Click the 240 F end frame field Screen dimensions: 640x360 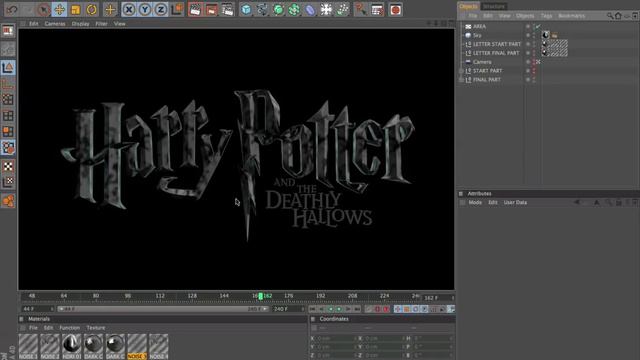click(288, 309)
